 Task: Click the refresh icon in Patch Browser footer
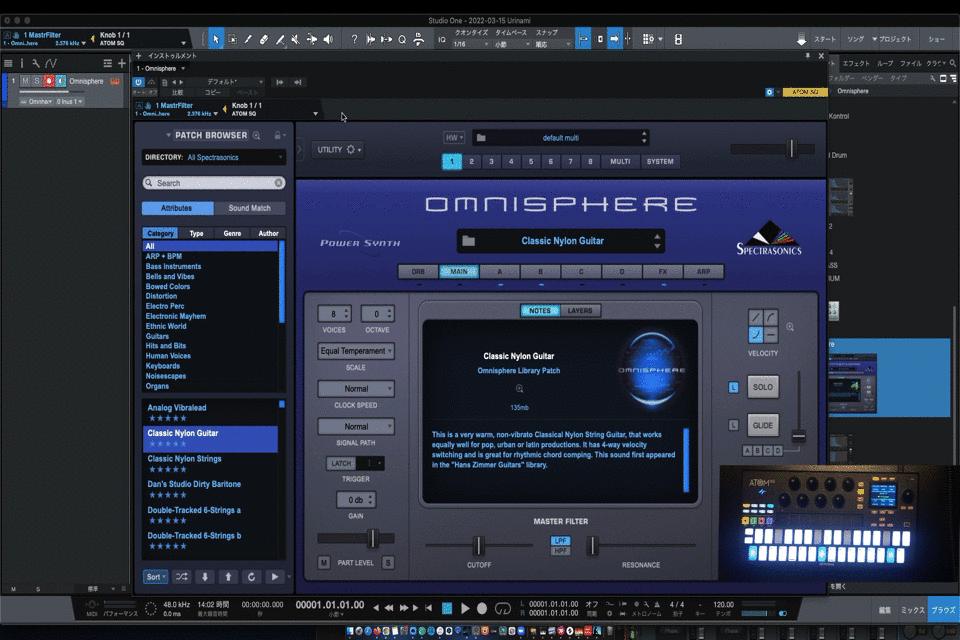point(252,577)
